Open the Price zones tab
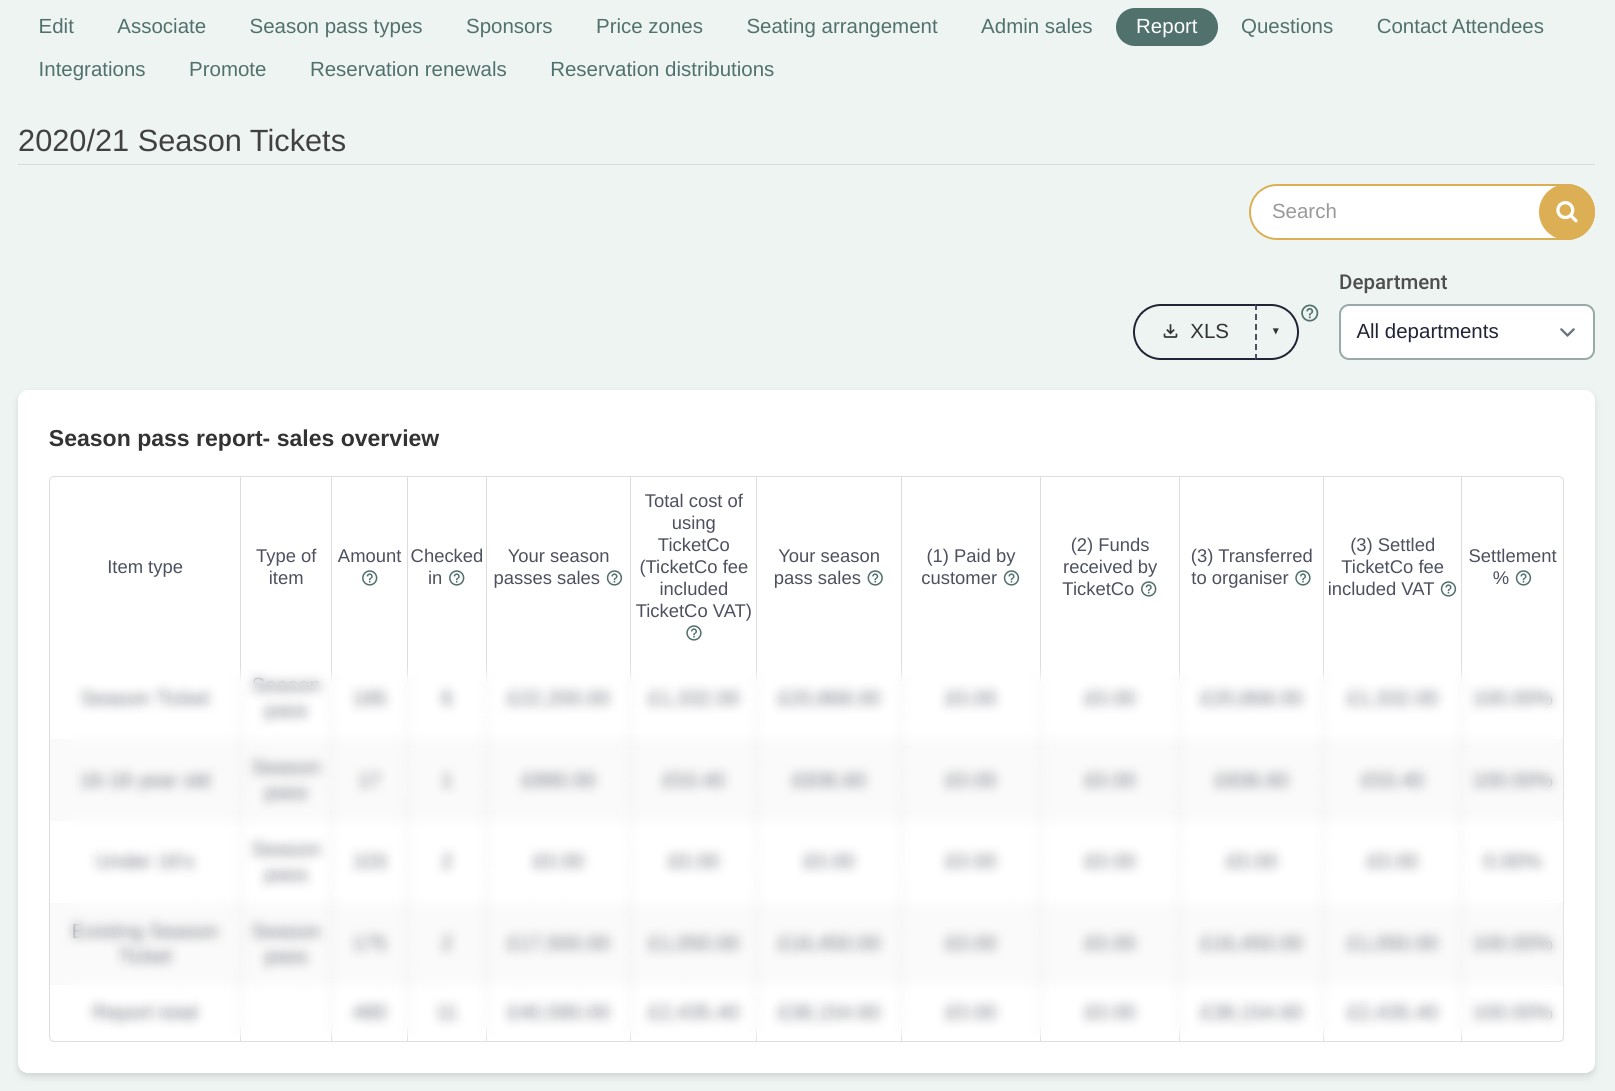This screenshot has height=1091, width=1615. [649, 27]
